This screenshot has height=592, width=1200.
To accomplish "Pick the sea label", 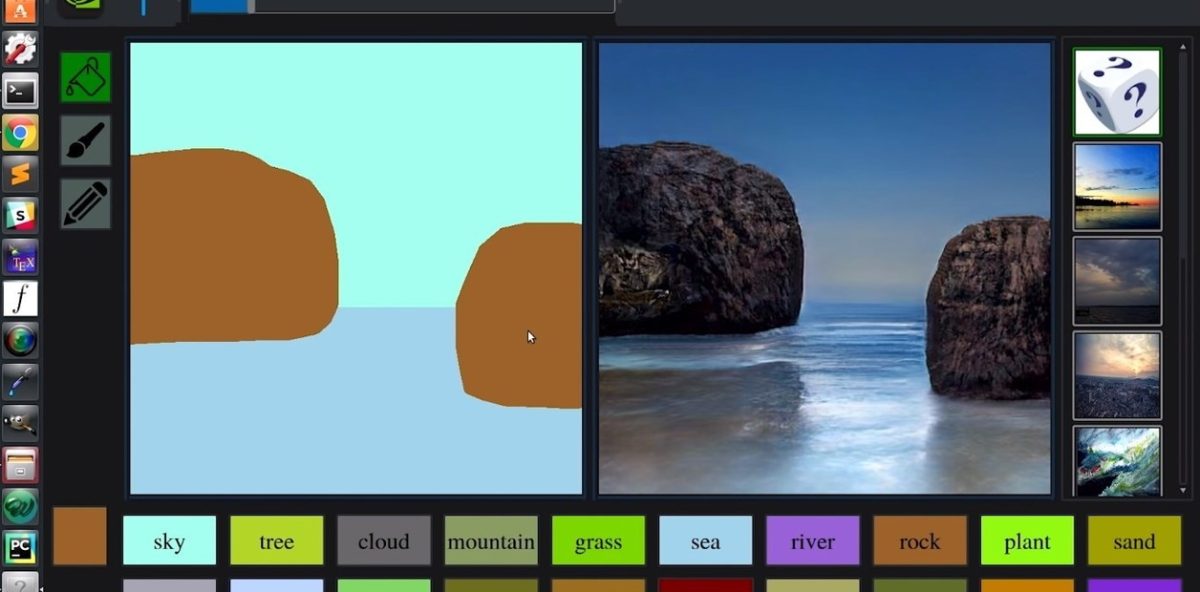I will click(x=705, y=541).
